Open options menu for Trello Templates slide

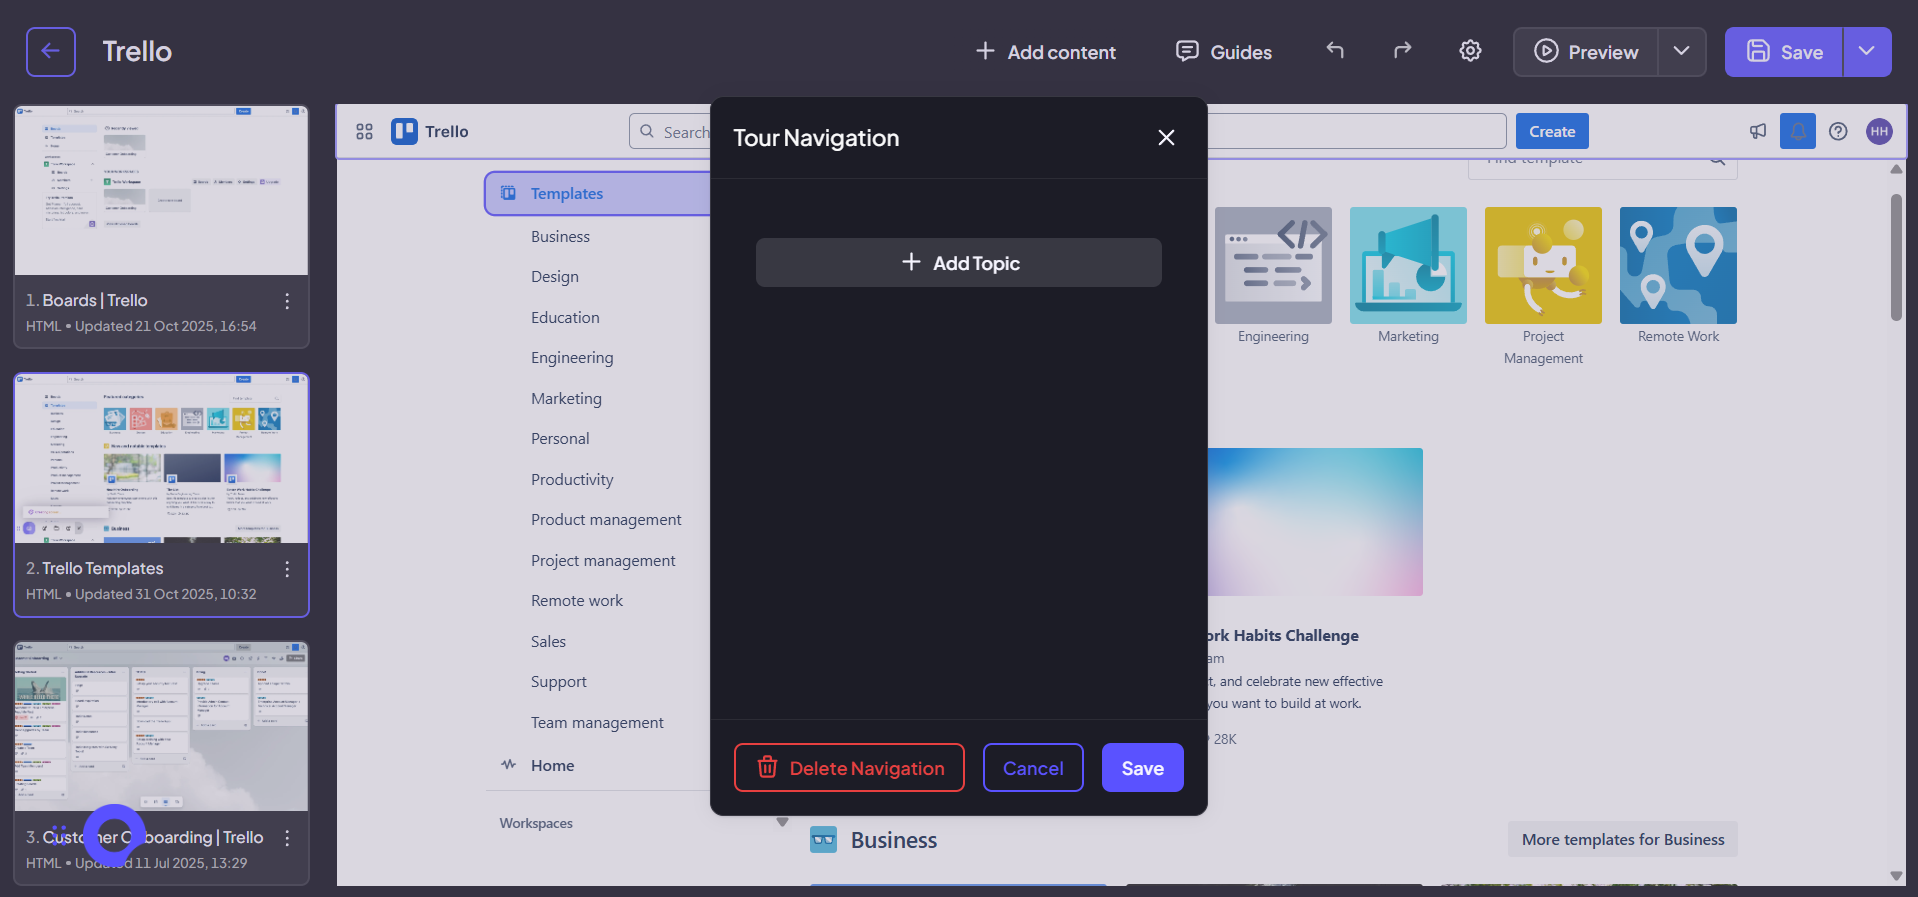point(287,569)
